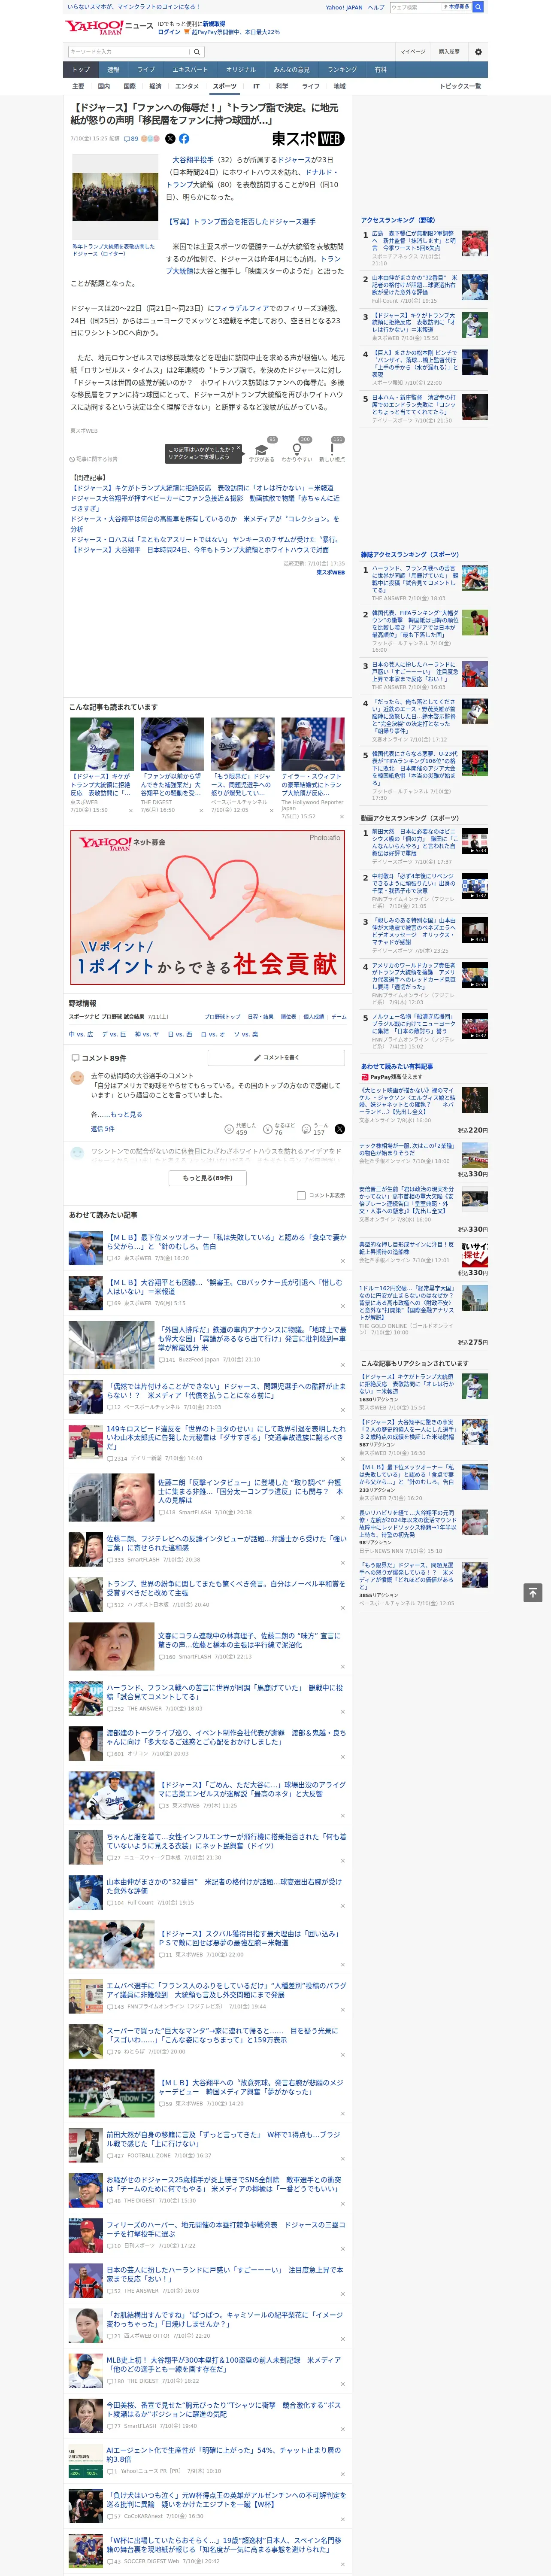Dismiss the THE DIGEST recommended article card
Screen dimensions: 551x2576
tap(201, 811)
